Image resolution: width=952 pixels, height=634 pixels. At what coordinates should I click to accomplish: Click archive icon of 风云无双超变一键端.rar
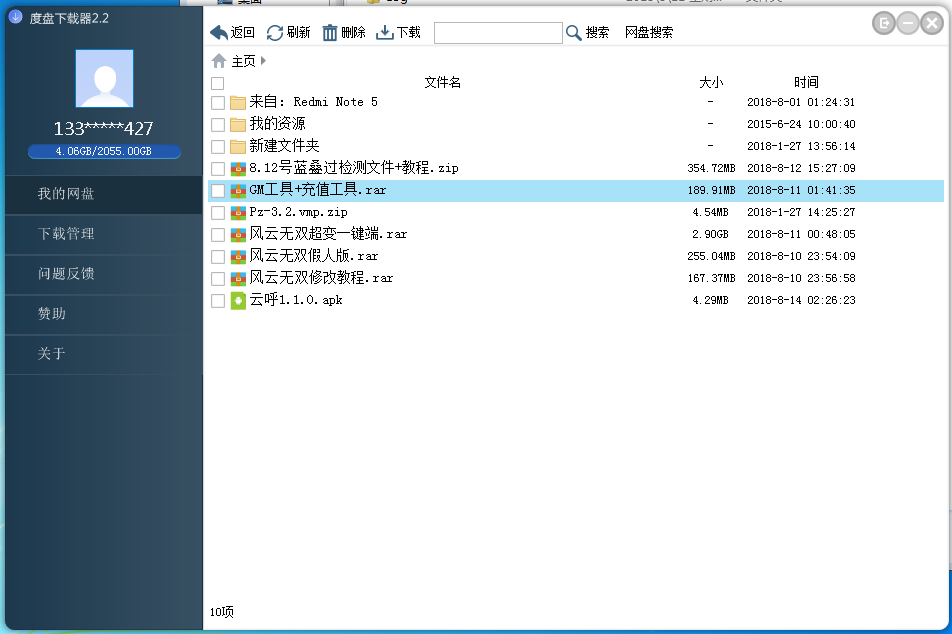tap(238, 234)
